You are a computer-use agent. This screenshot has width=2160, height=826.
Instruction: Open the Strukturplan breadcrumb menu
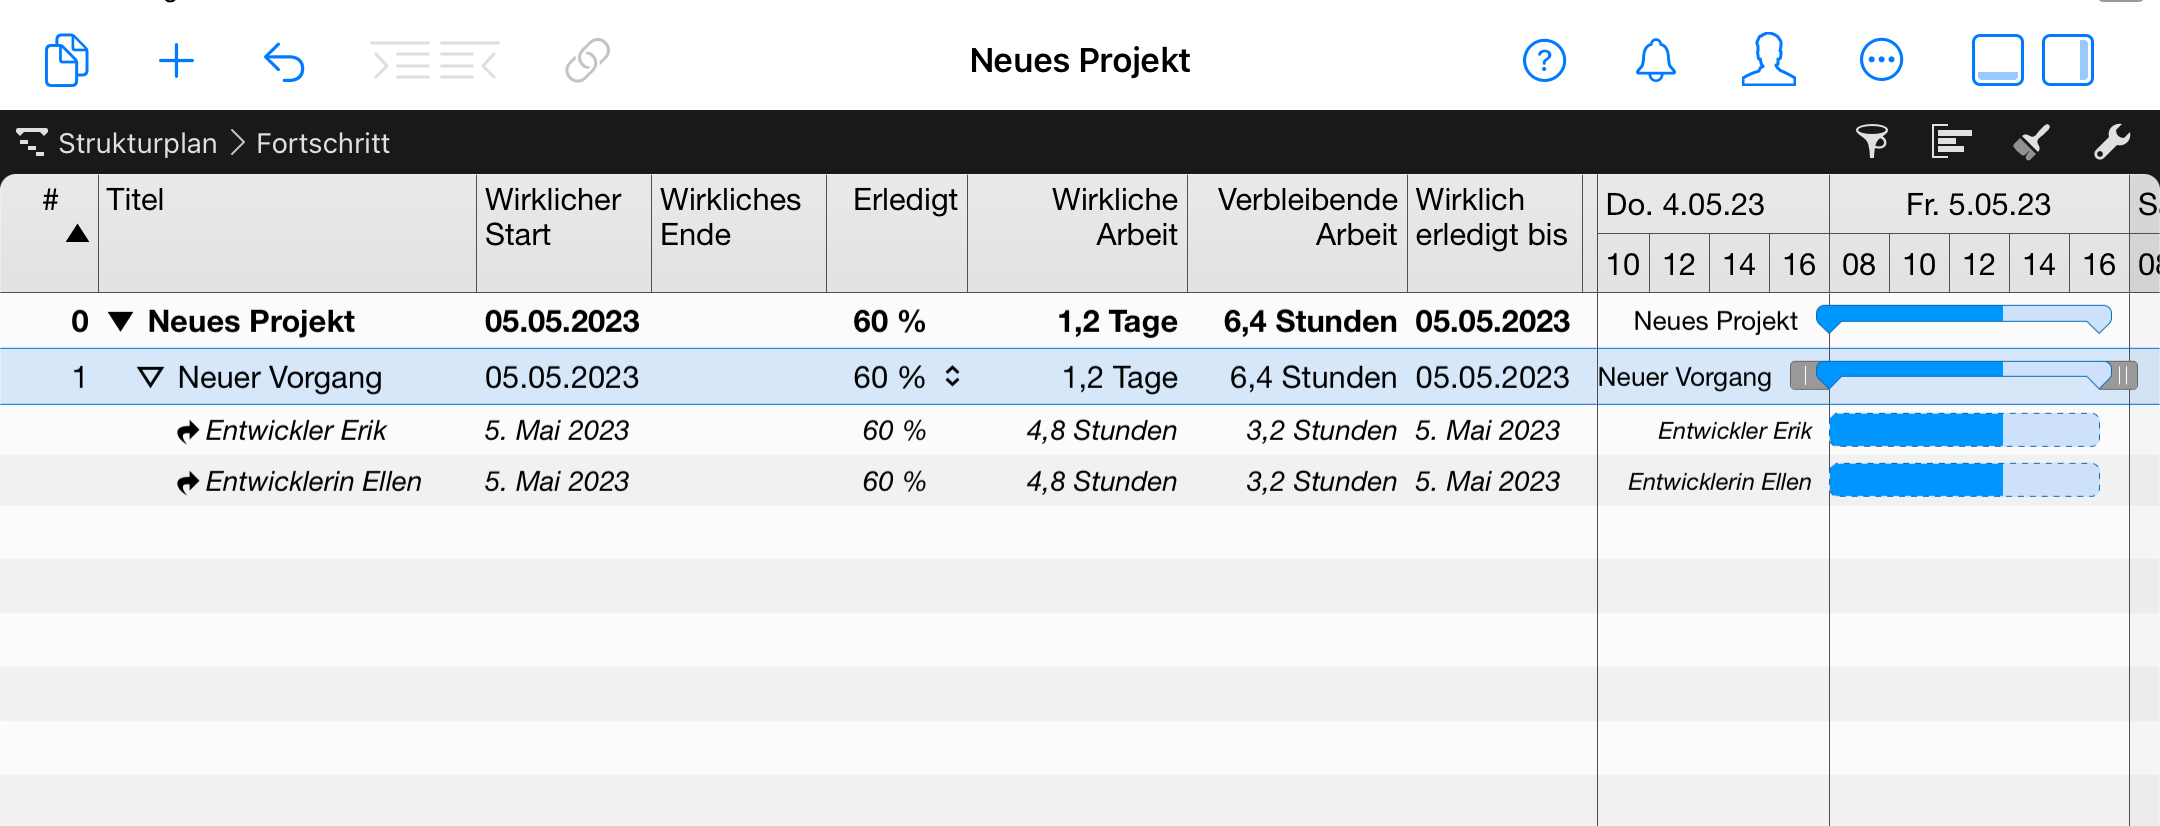pos(137,143)
